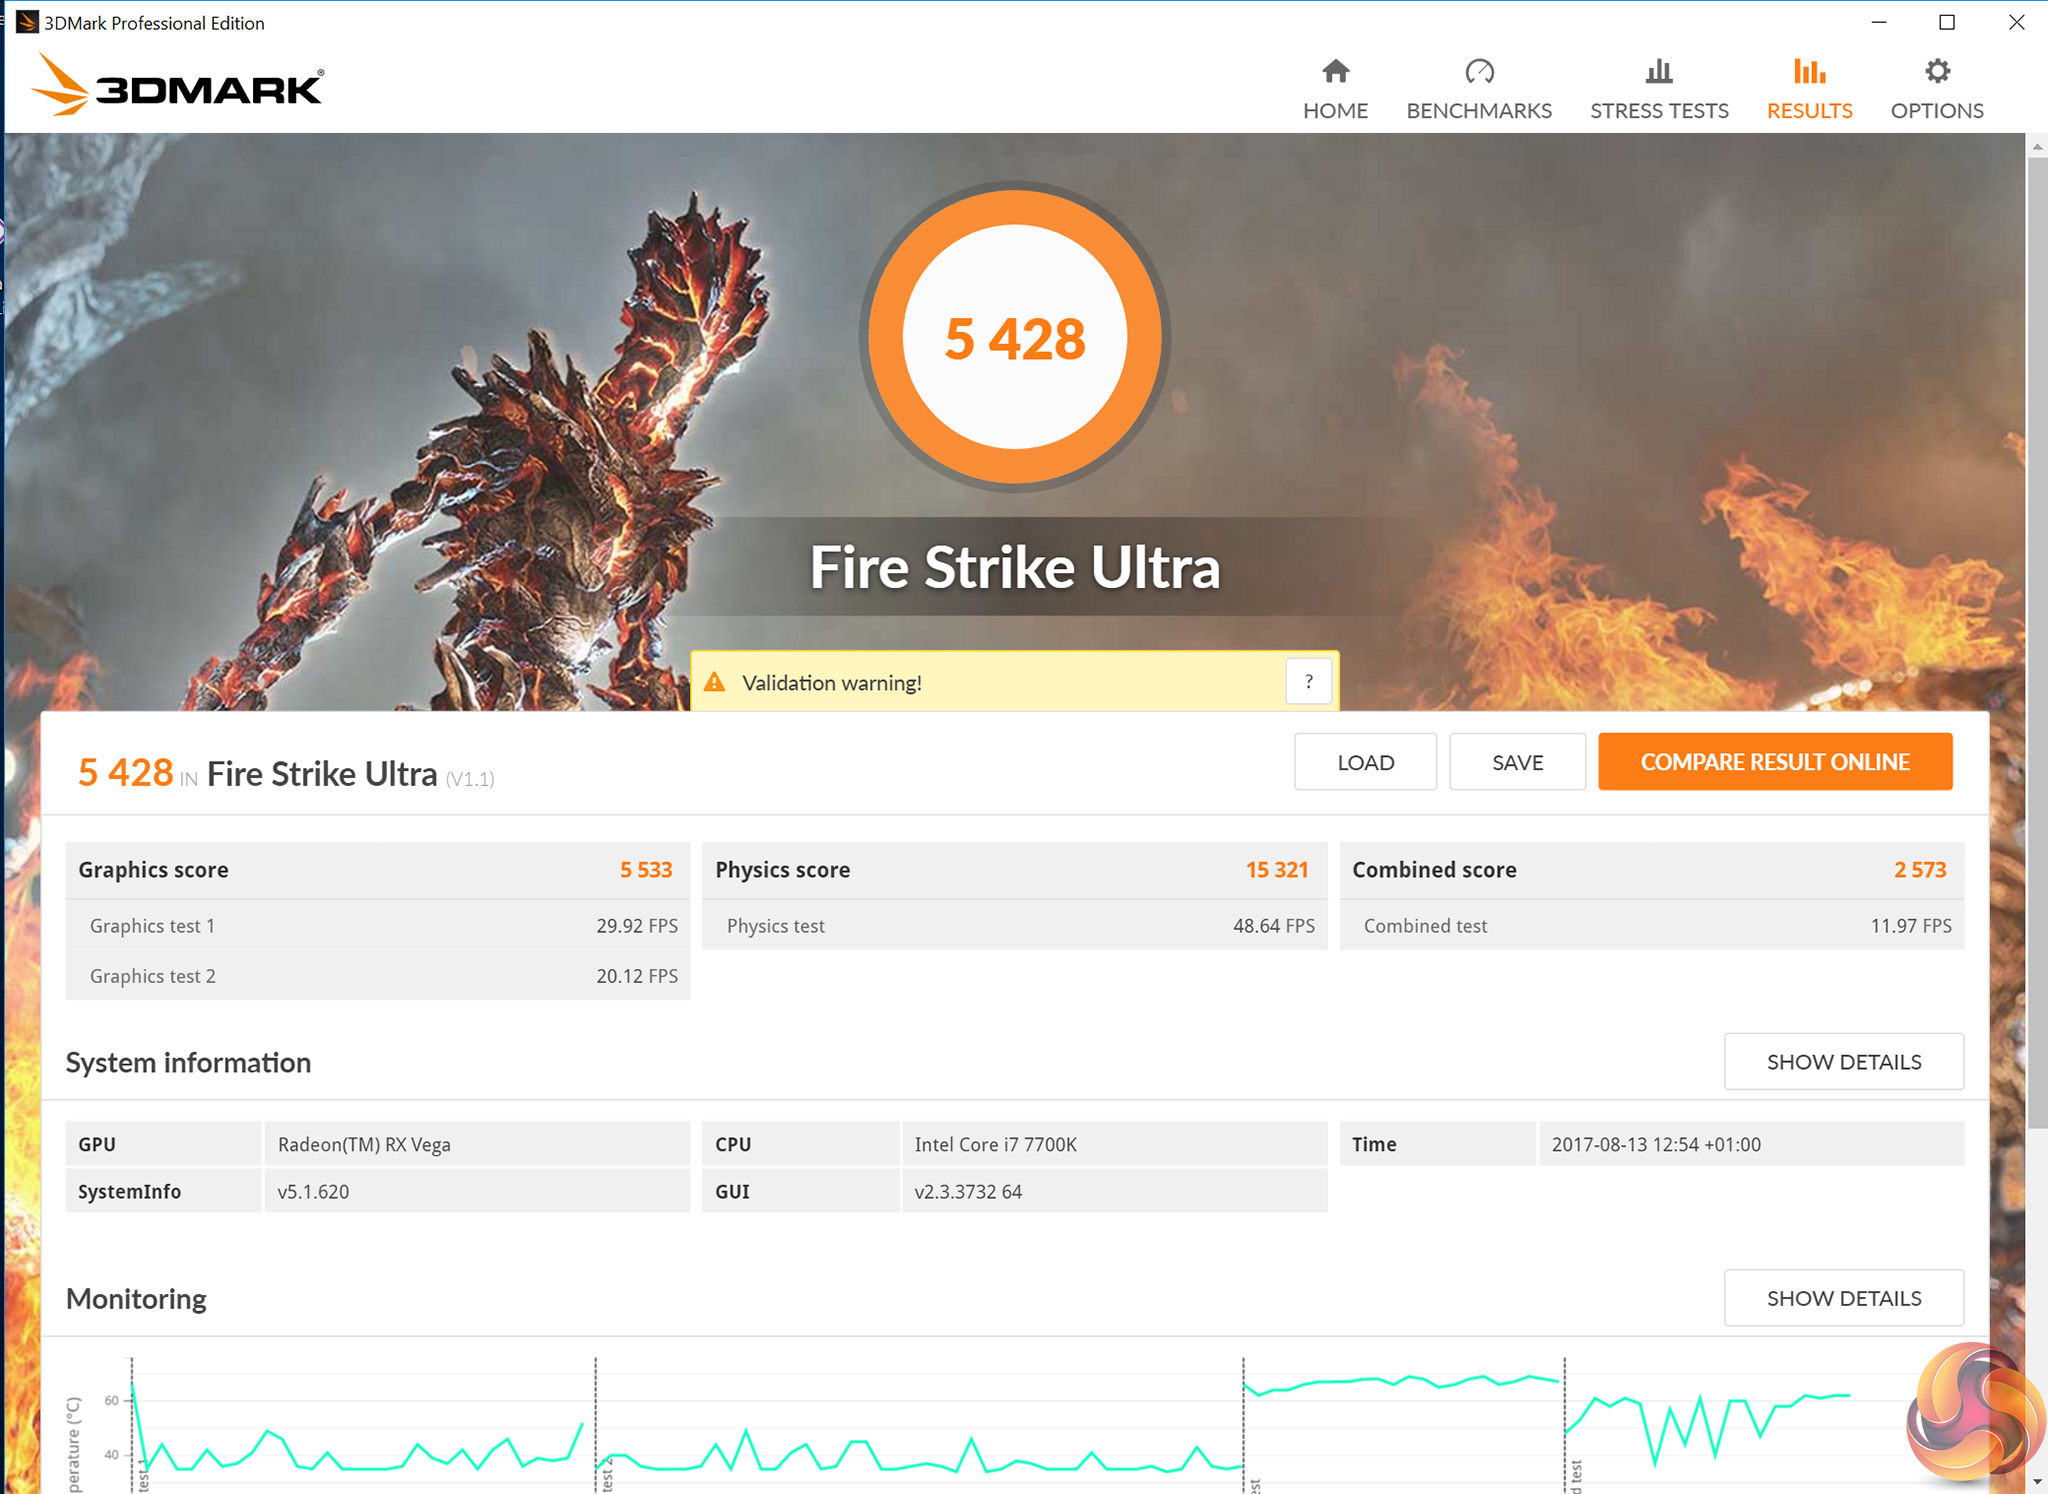Click the question mark help button
This screenshot has height=1494, width=2048.
pyautogui.click(x=1308, y=682)
